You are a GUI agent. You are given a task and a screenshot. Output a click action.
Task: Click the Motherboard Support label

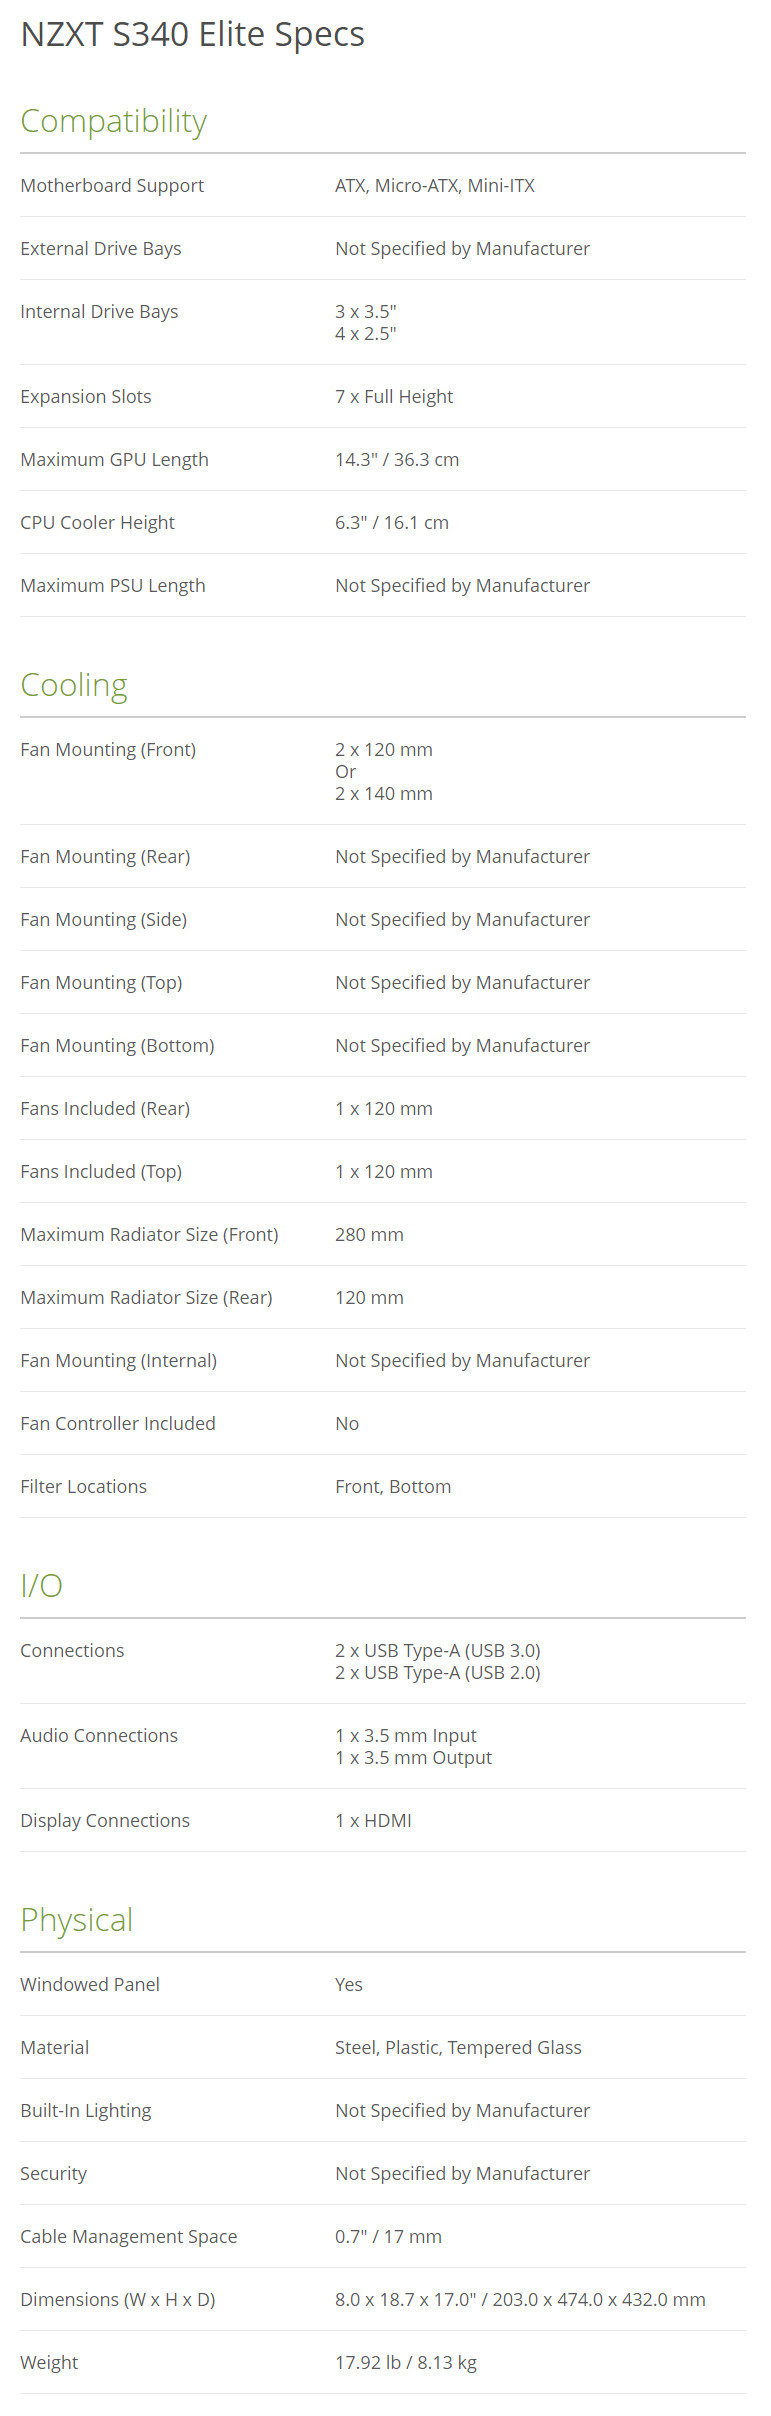[x=112, y=186]
